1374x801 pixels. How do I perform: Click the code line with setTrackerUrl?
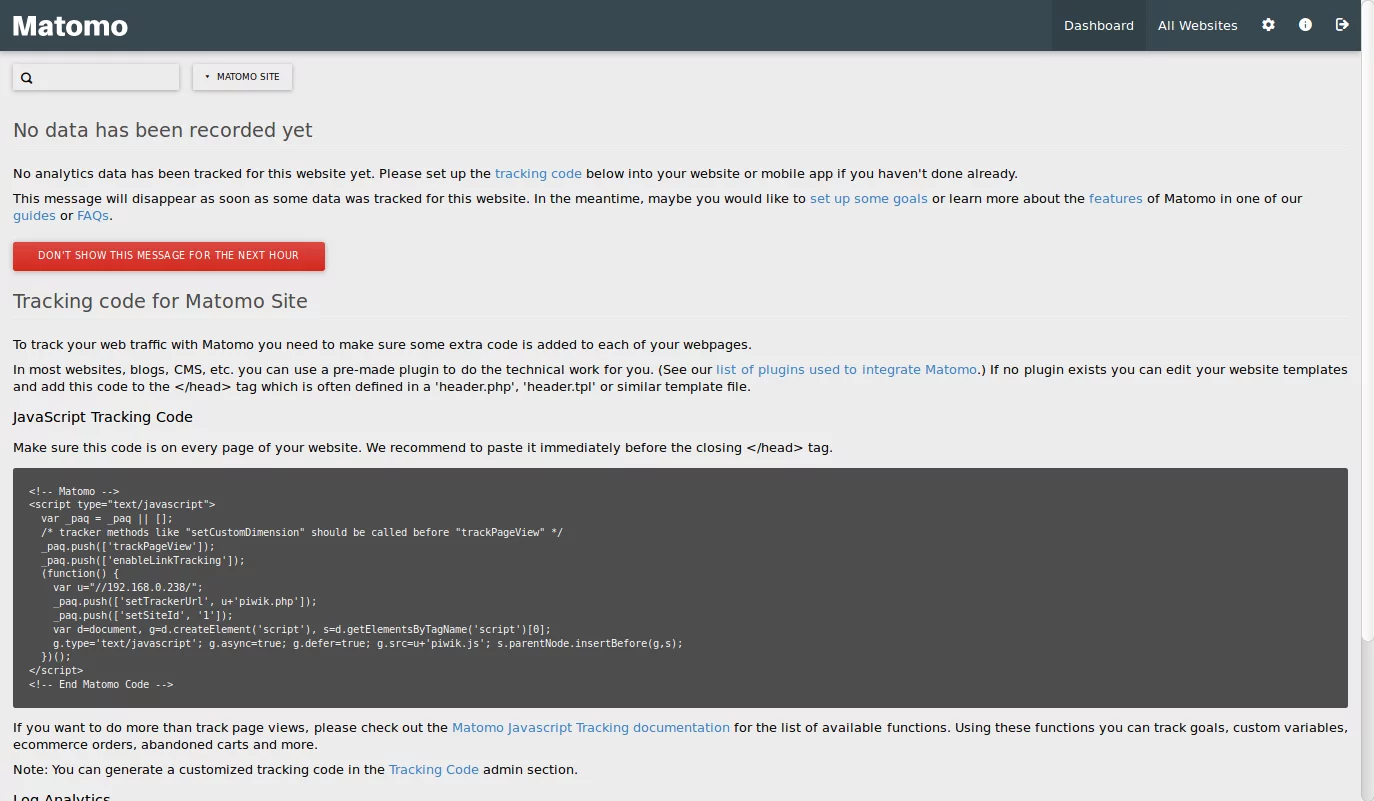[185, 602]
